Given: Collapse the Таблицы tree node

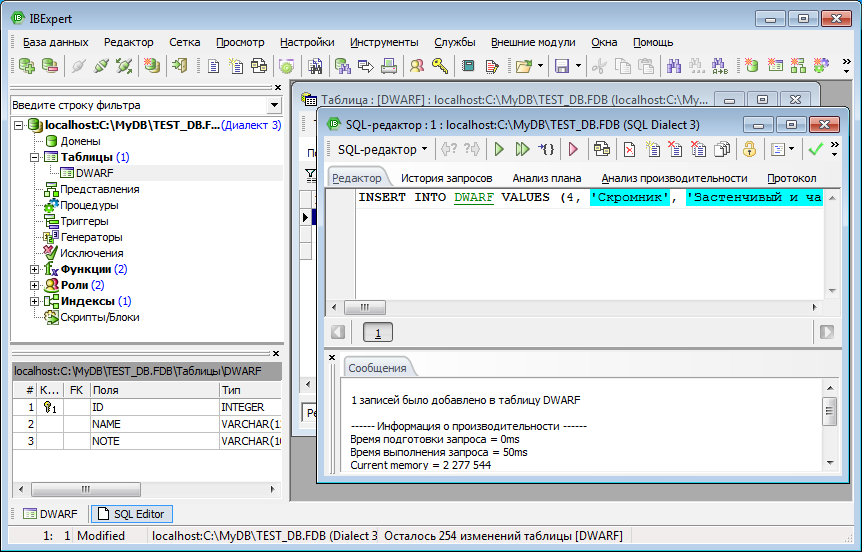Looking at the screenshot, I should coord(35,157).
